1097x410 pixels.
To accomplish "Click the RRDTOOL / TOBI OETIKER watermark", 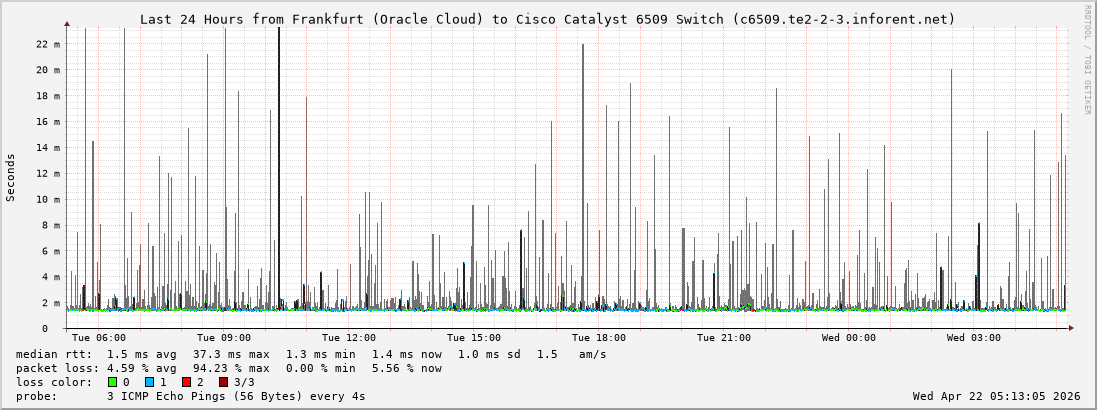I will click(1087, 60).
